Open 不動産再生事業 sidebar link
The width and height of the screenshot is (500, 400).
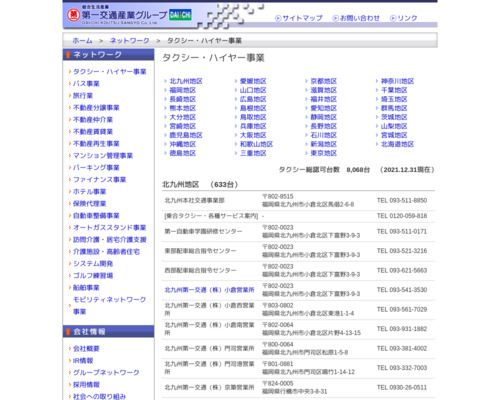[x=96, y=144]
